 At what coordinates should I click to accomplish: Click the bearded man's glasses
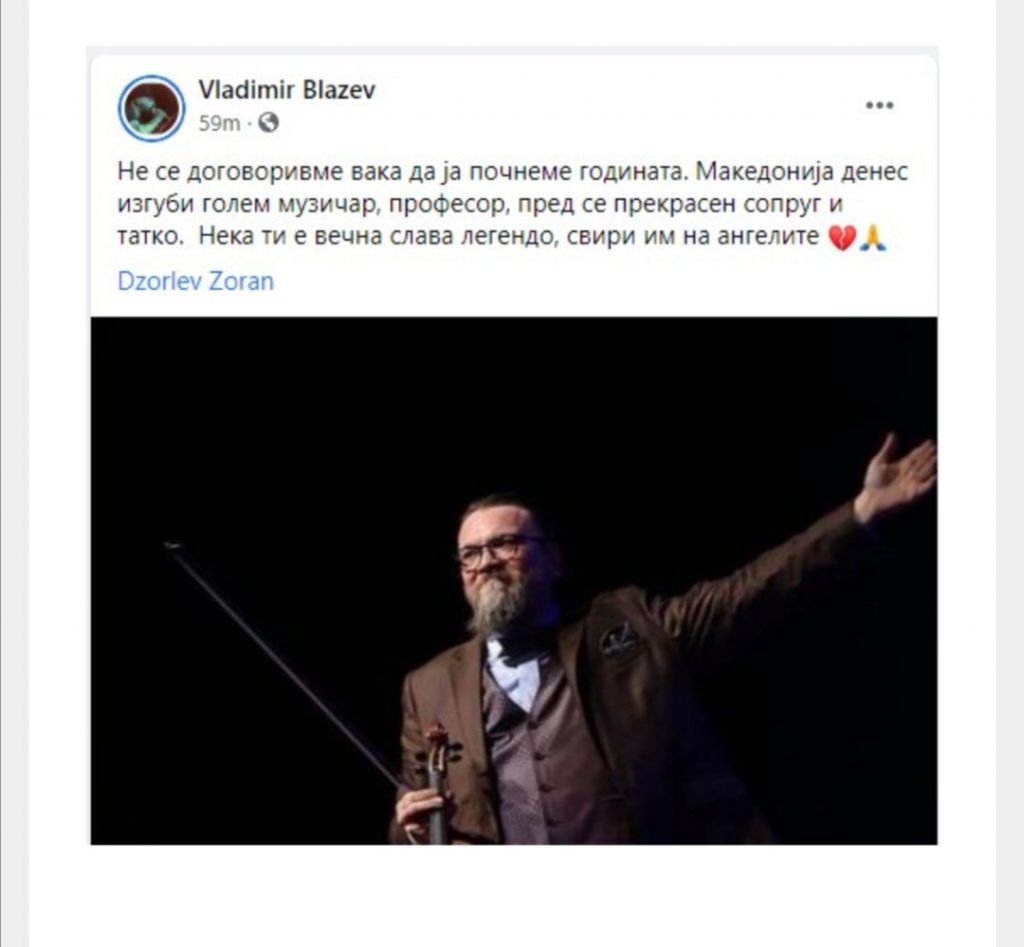point(498,550)
